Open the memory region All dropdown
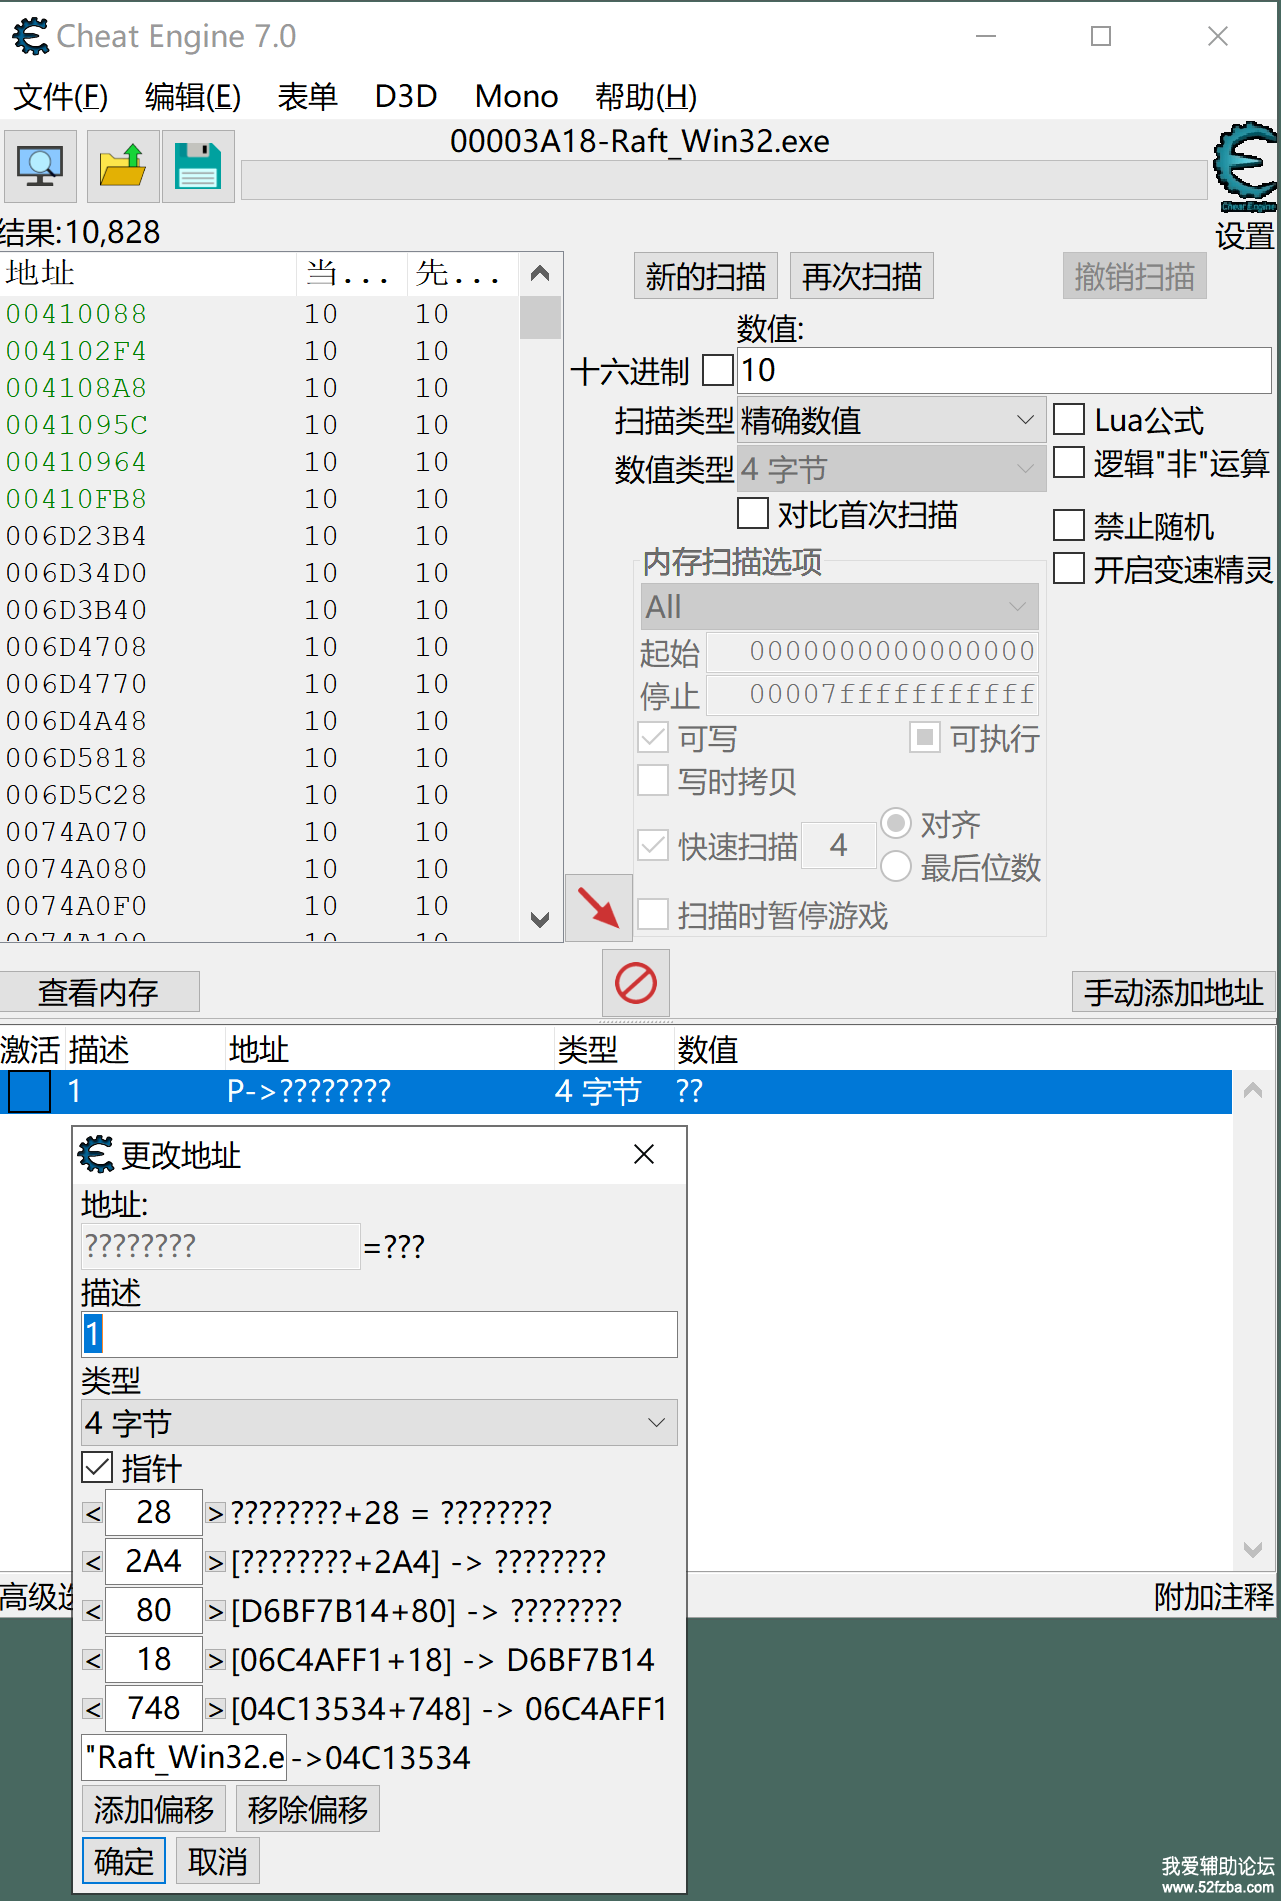Image resolution: width=1281 pixels, height=1901 pixels. [x=839, y=606]
